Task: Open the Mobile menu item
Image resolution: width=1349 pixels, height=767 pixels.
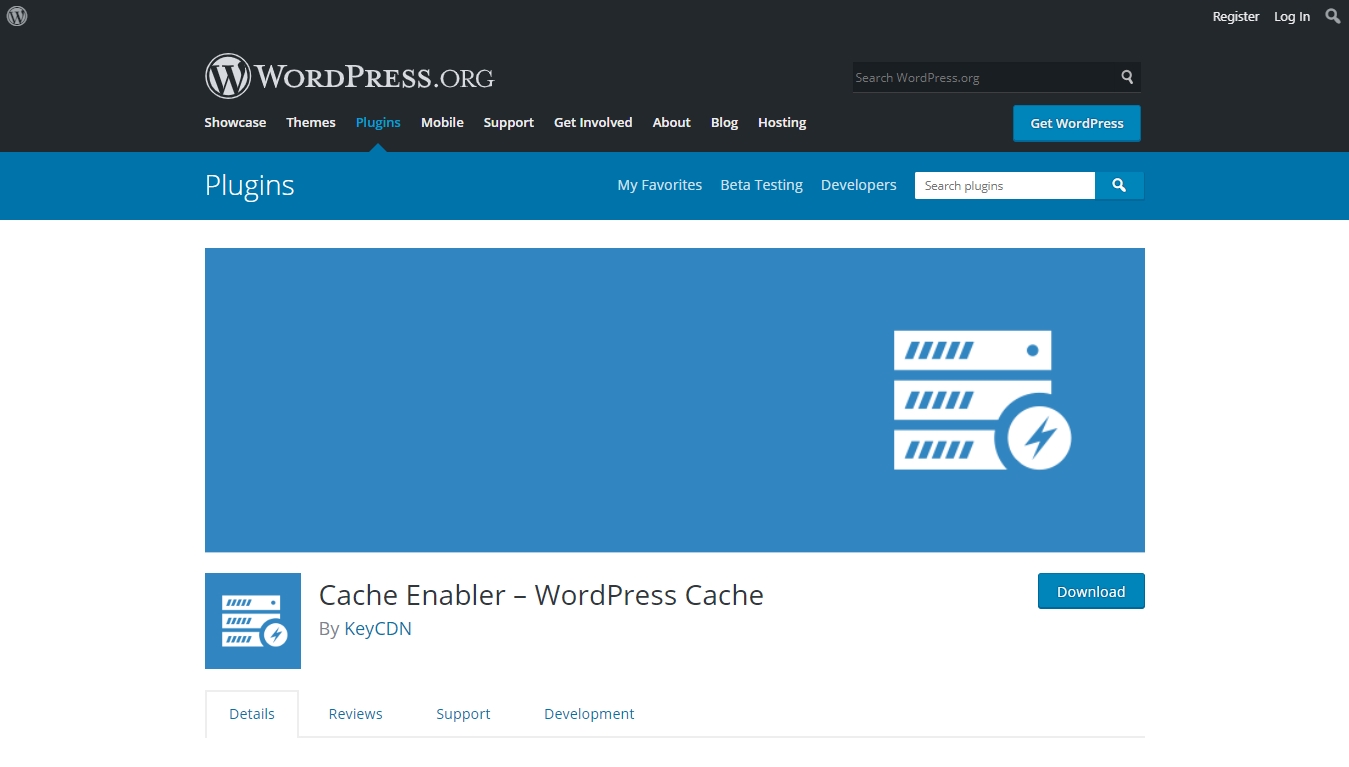Action: [x=442, y=122]
